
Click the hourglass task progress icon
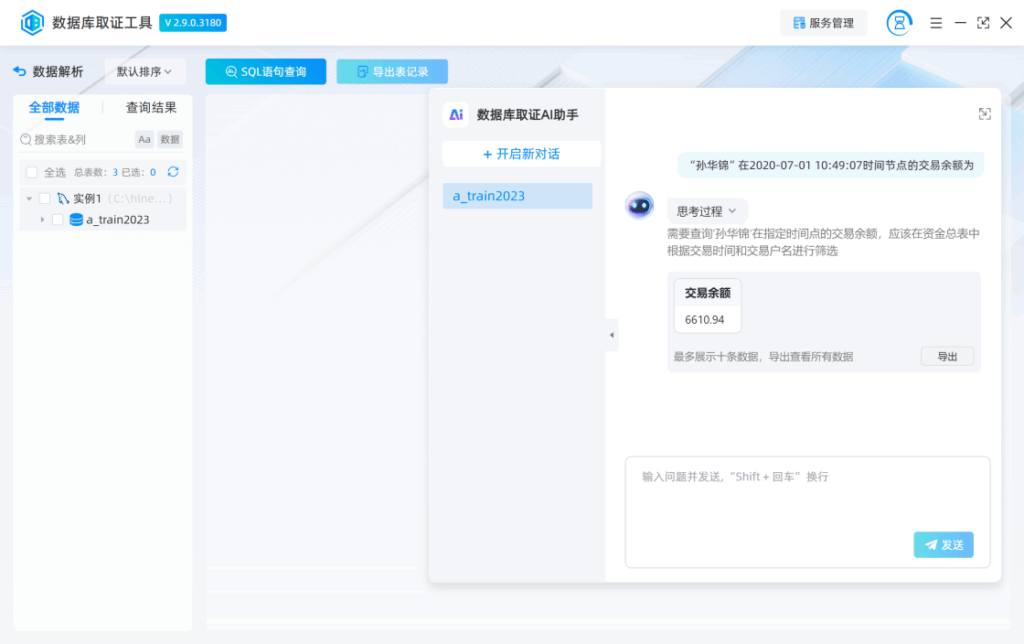898,22
